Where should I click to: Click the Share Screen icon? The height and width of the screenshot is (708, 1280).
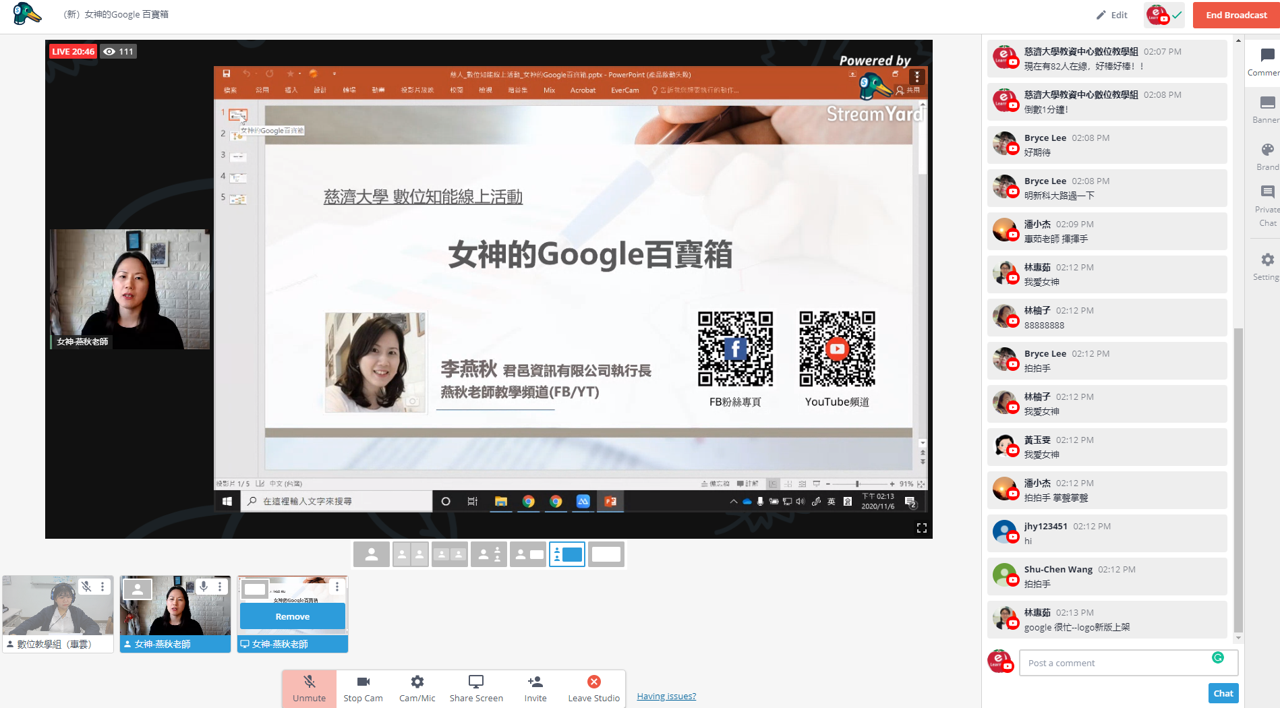[476, 688]
